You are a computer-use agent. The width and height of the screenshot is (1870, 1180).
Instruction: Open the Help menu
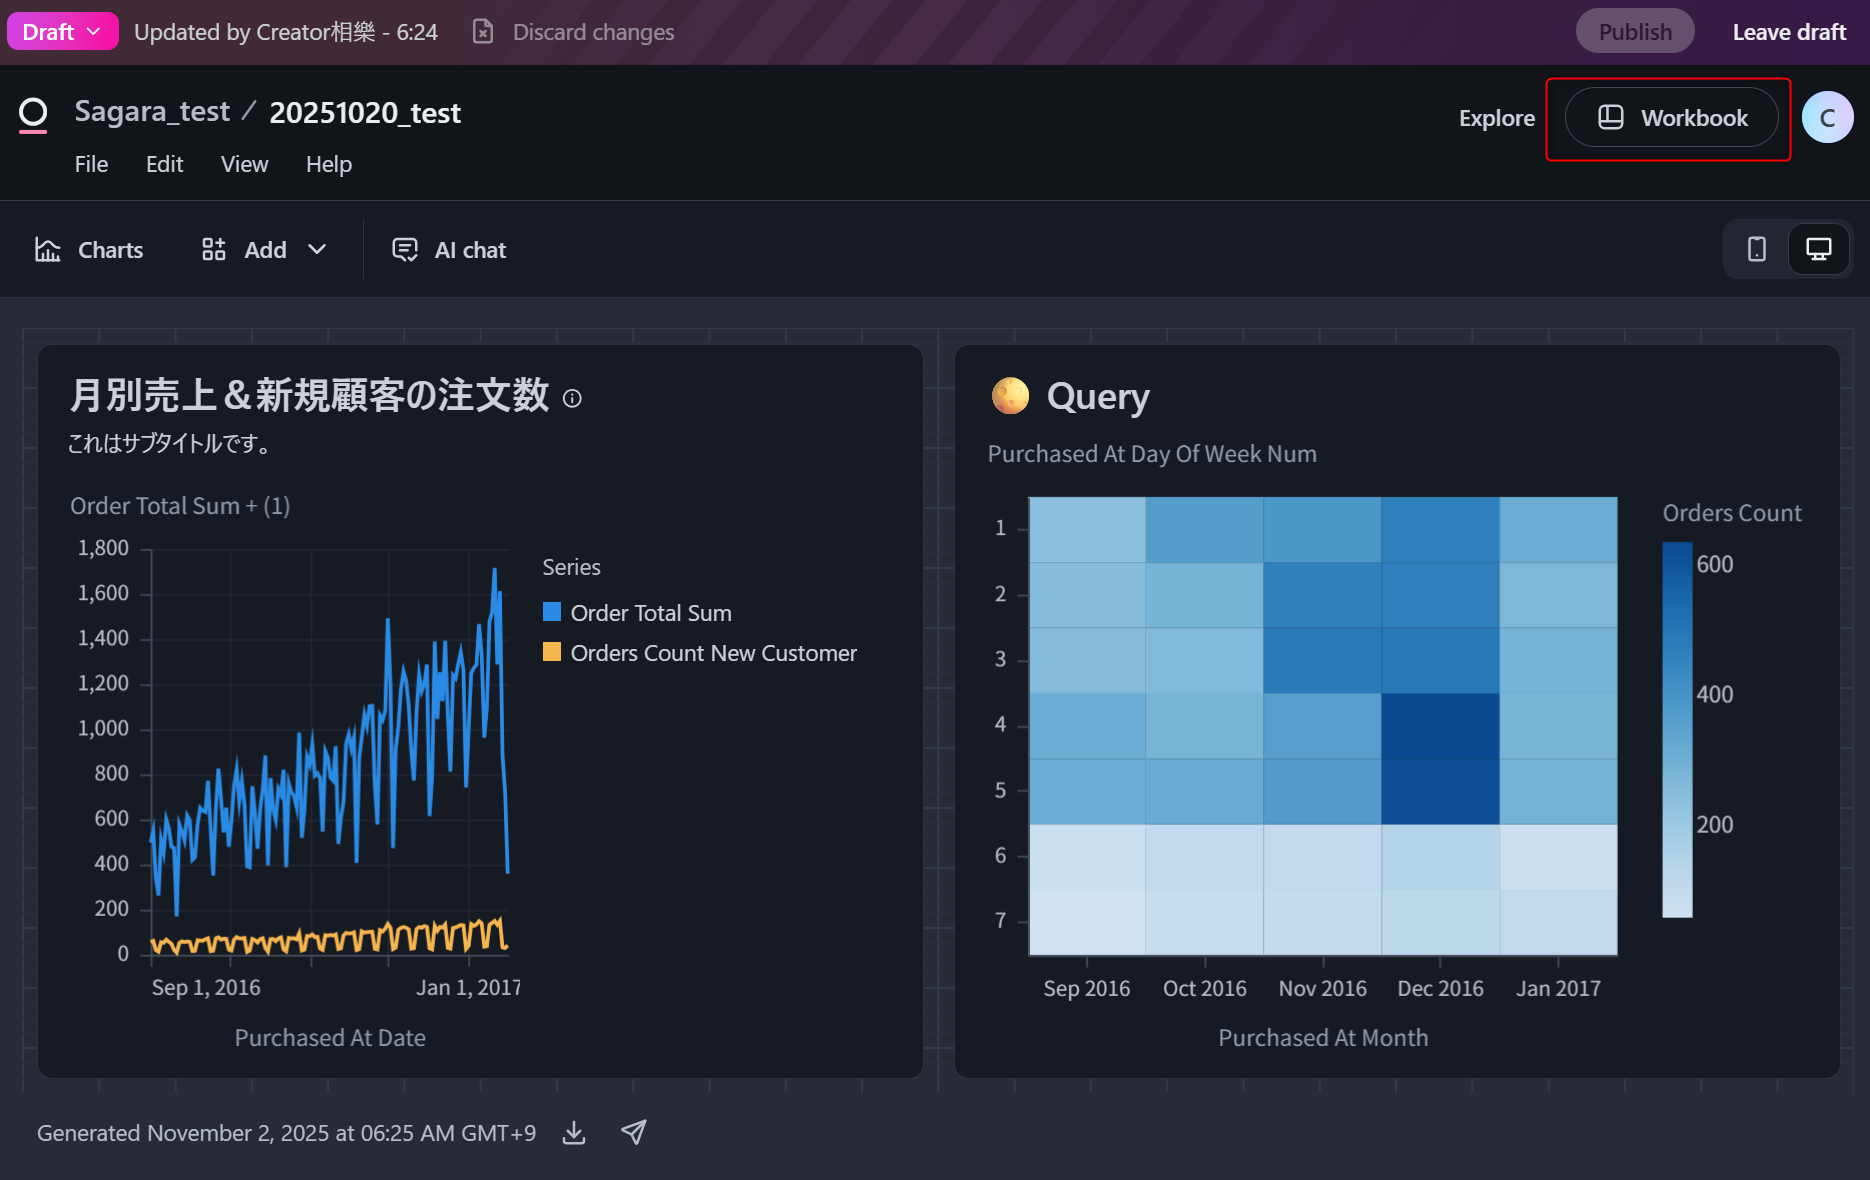329,164
